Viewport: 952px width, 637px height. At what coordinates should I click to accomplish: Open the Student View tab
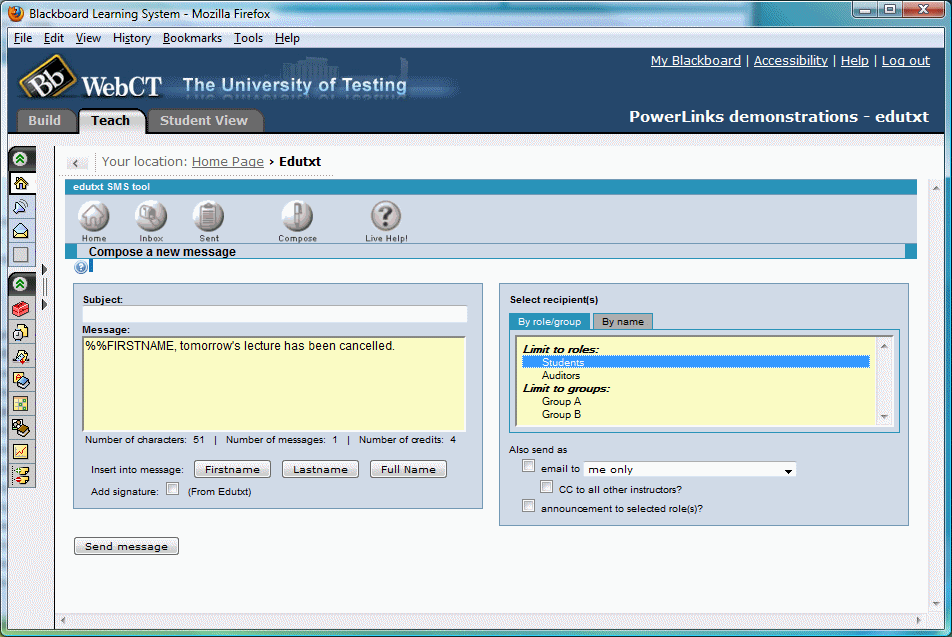(205, 120)
